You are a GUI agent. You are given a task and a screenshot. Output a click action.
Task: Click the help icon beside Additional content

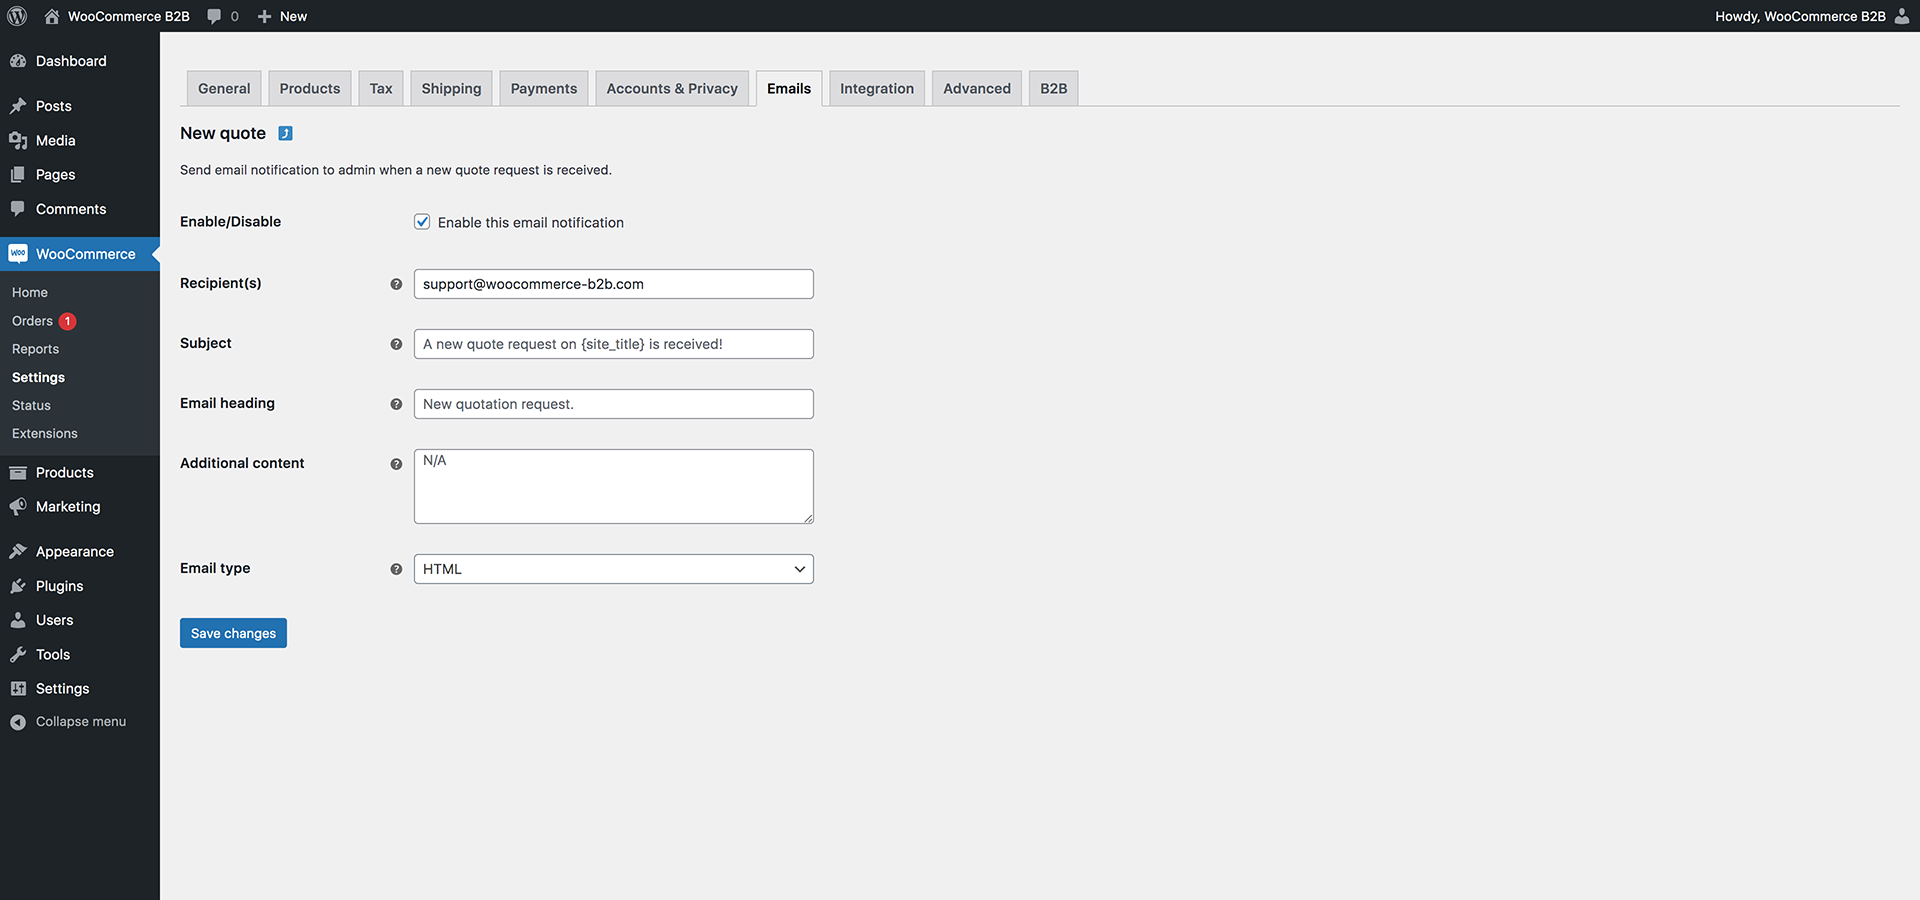pos(396,464)
